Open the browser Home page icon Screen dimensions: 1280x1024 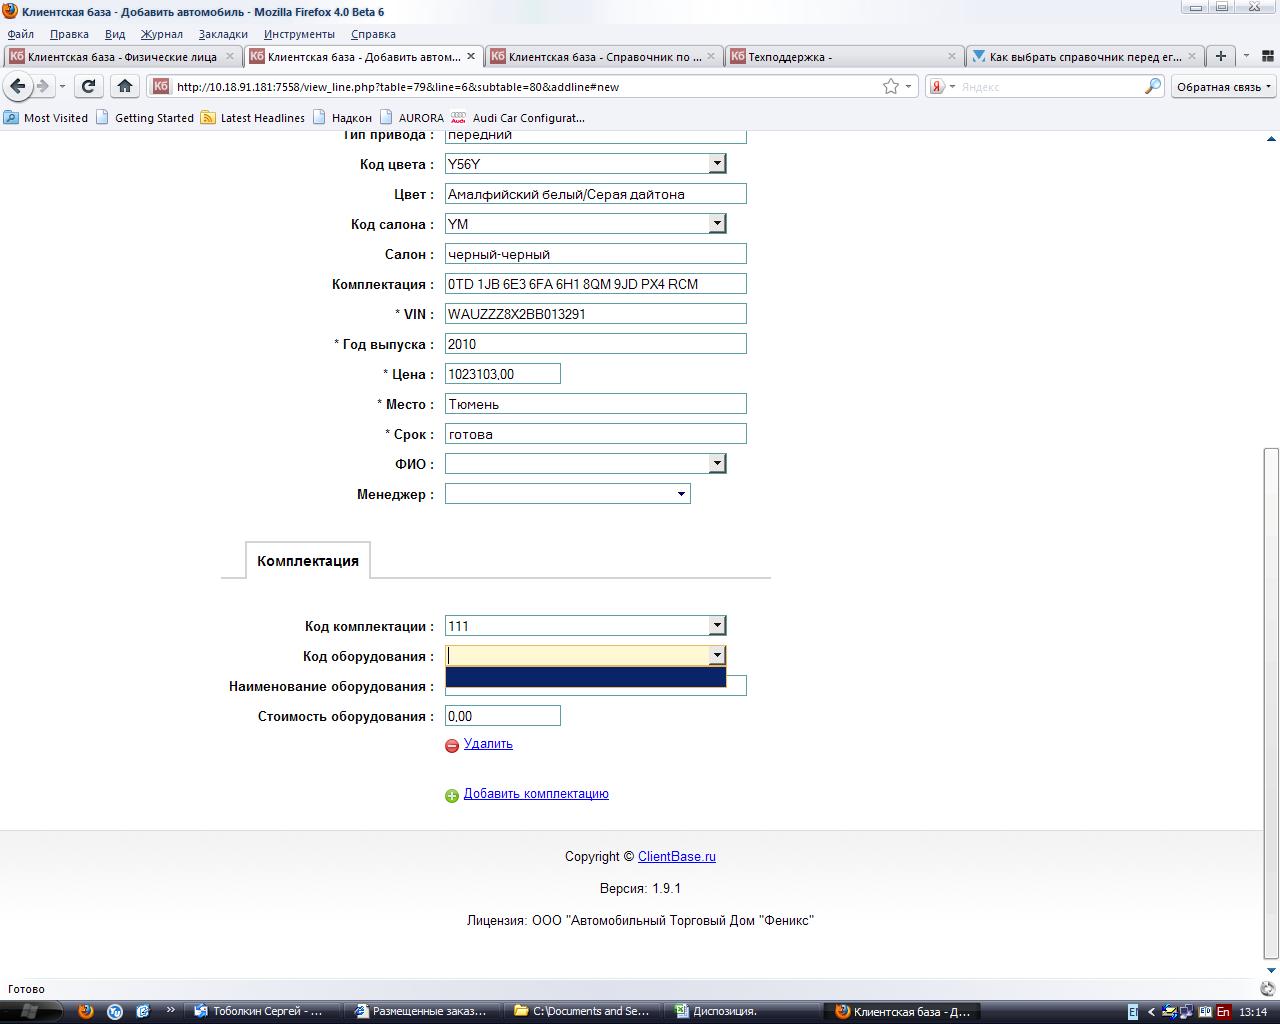pos(124,86)
